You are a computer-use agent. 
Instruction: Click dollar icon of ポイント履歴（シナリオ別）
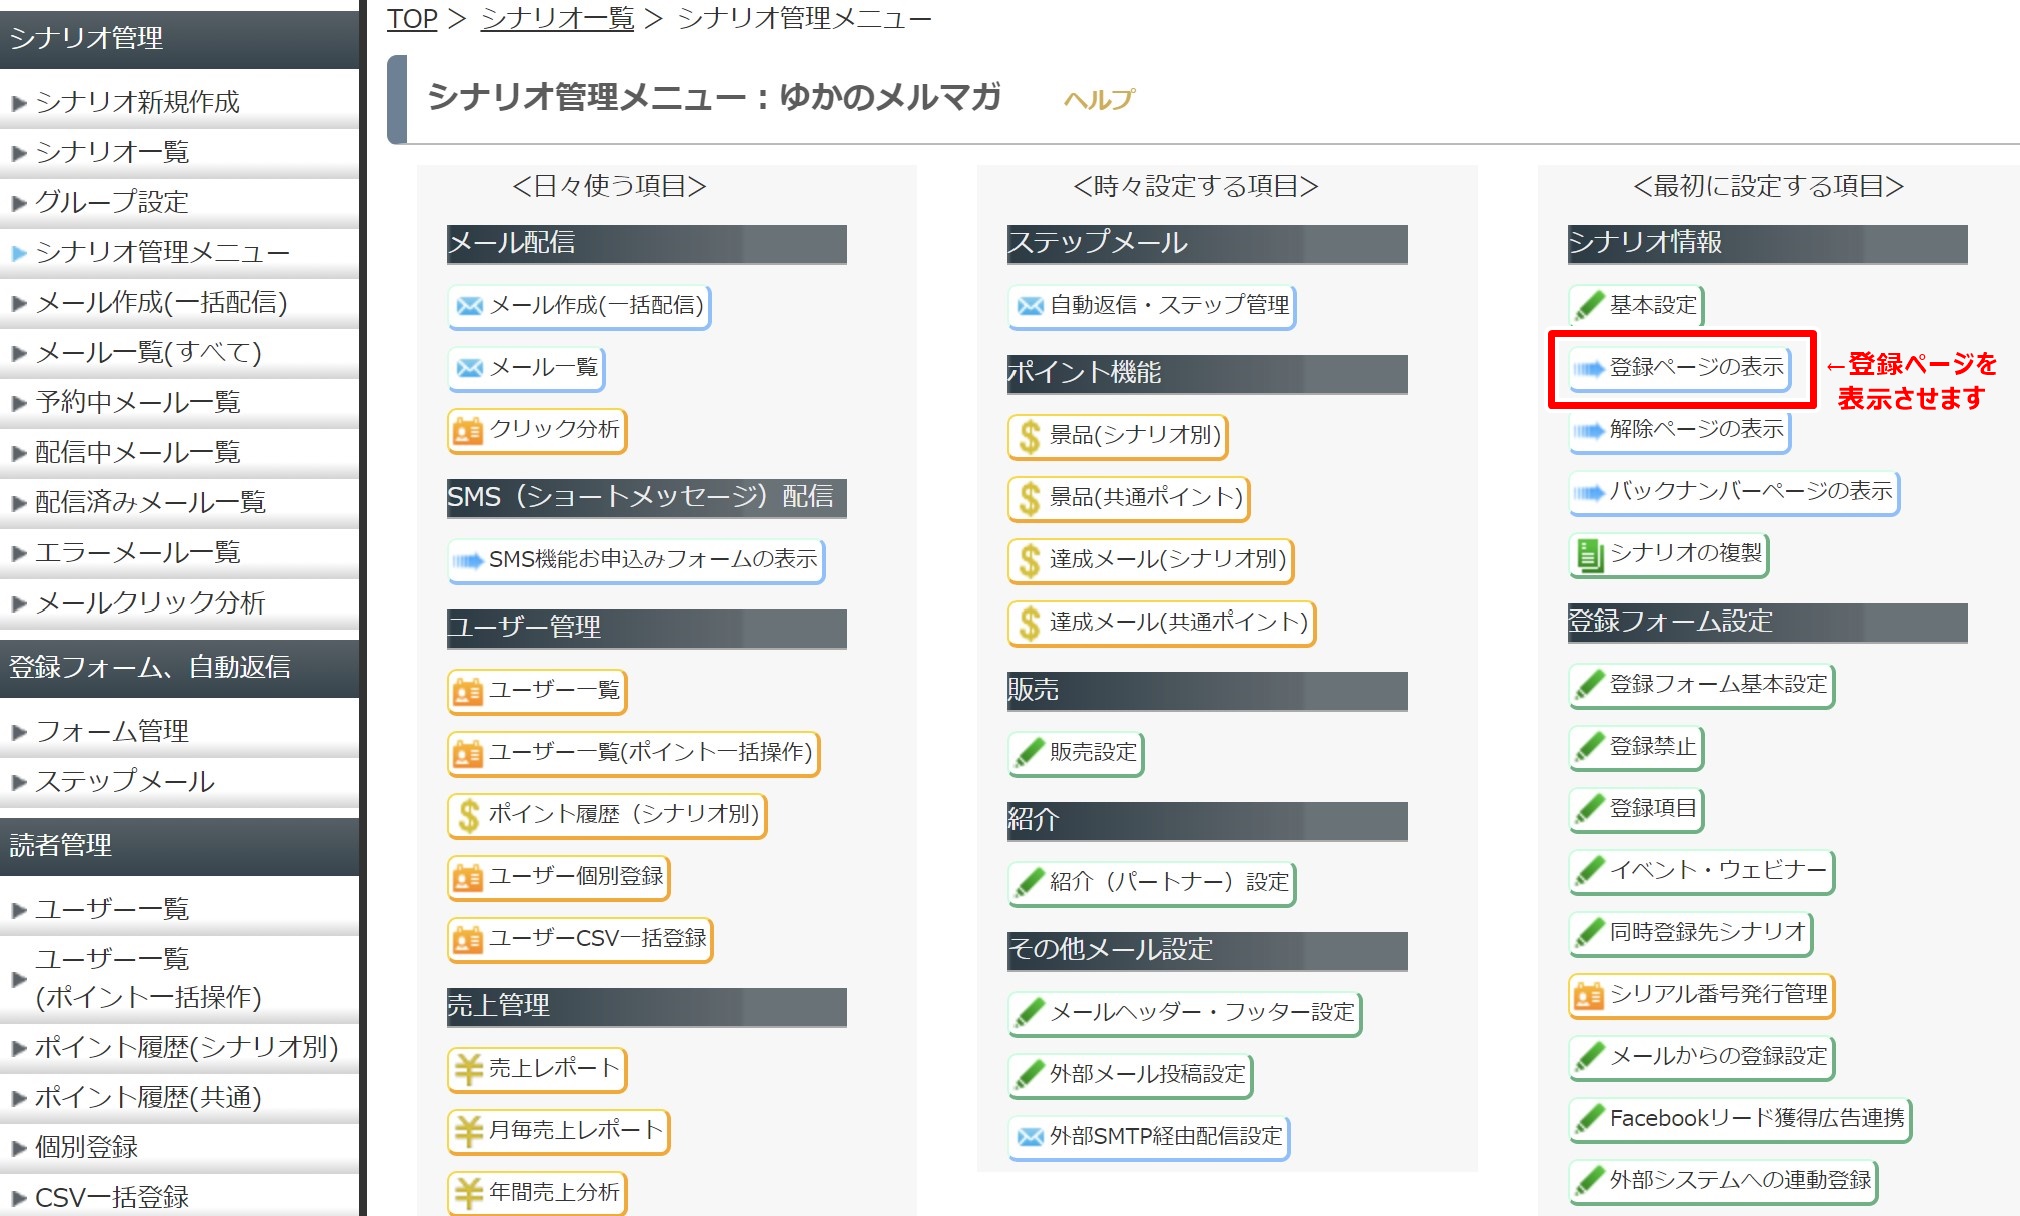(x=468, y=816)
